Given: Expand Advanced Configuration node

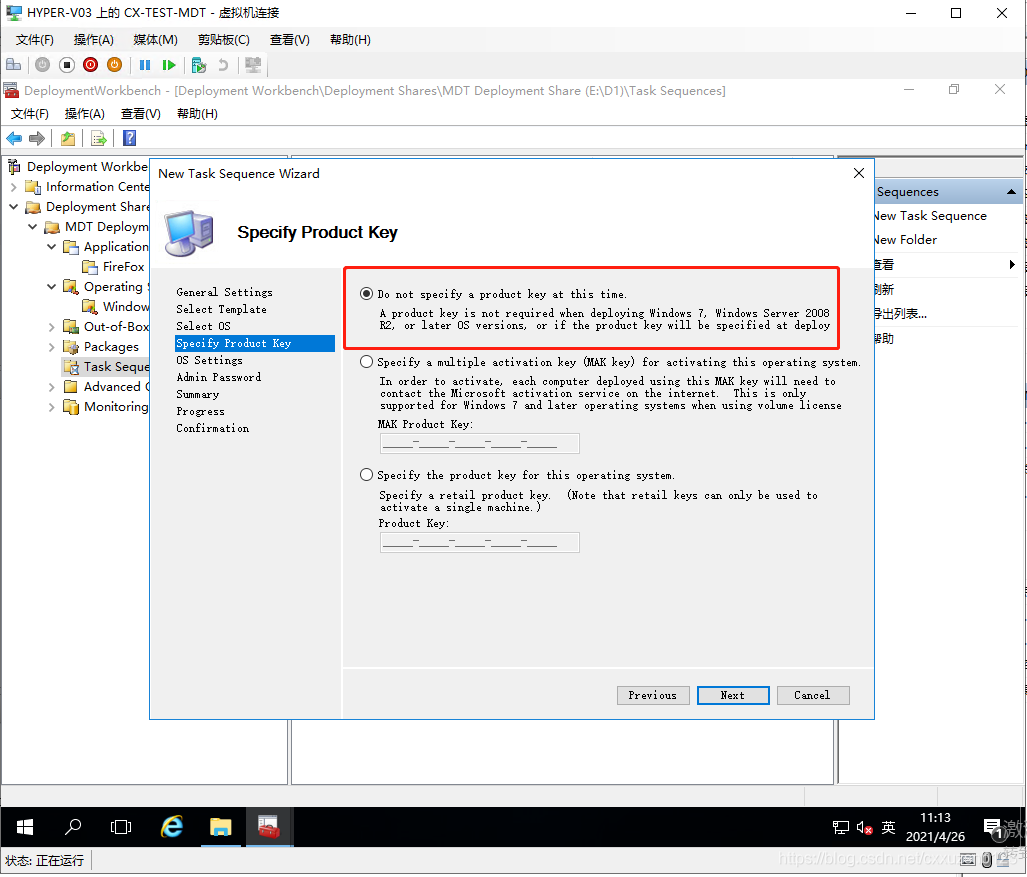Looking at the screenshot, I should (52, 387).
